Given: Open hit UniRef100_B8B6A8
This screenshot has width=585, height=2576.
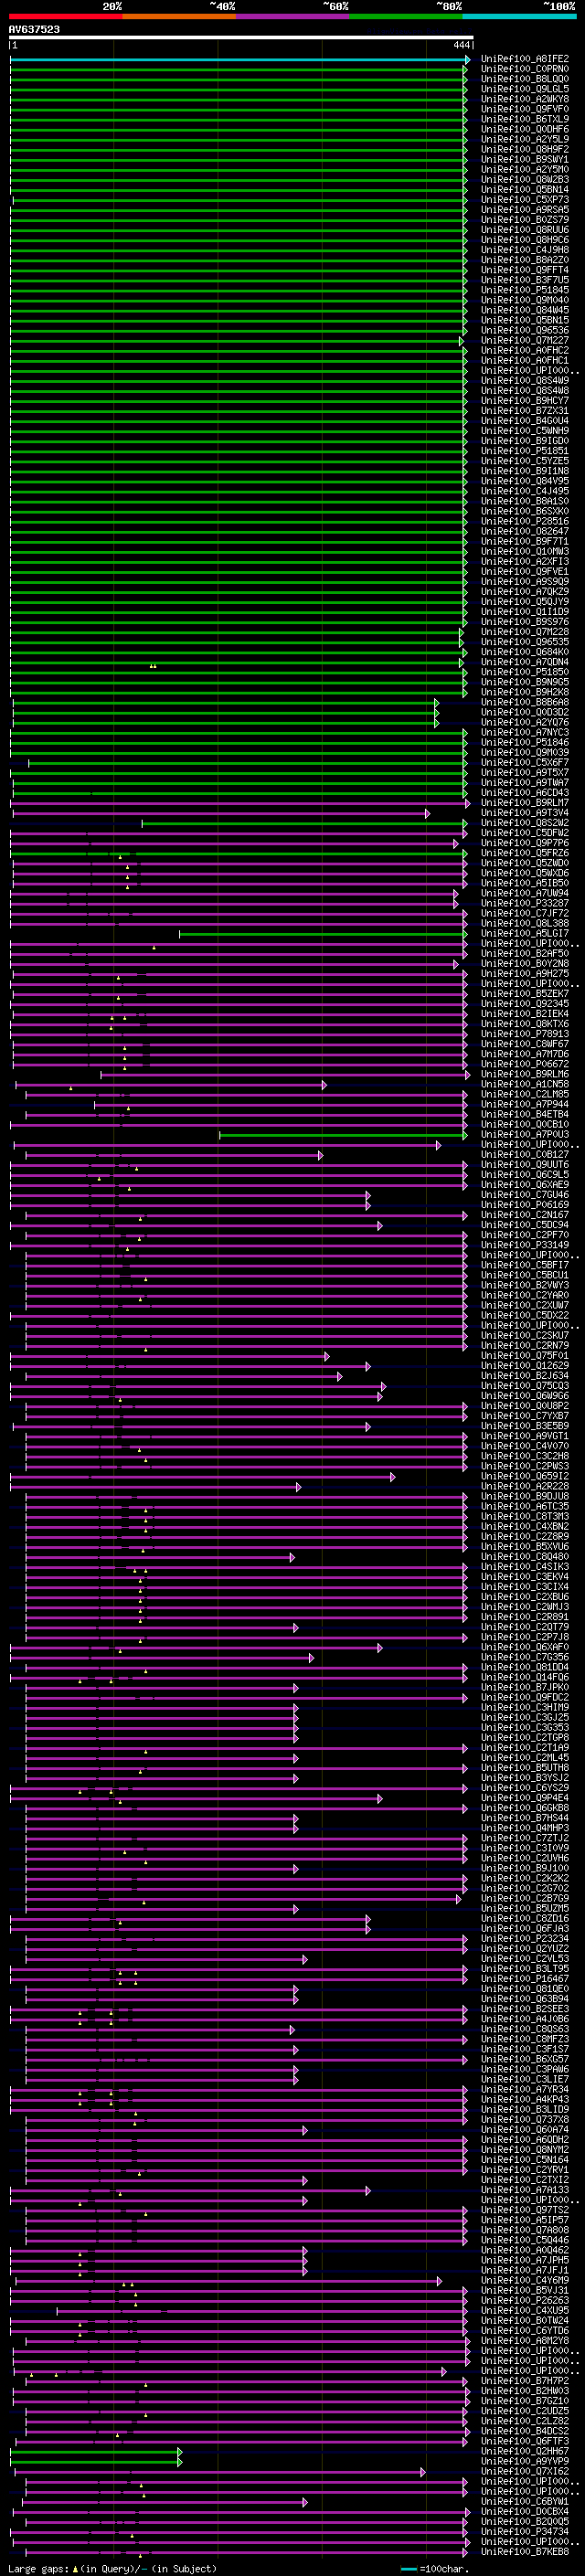Looking at the screenshot, I should click(525, 702).
